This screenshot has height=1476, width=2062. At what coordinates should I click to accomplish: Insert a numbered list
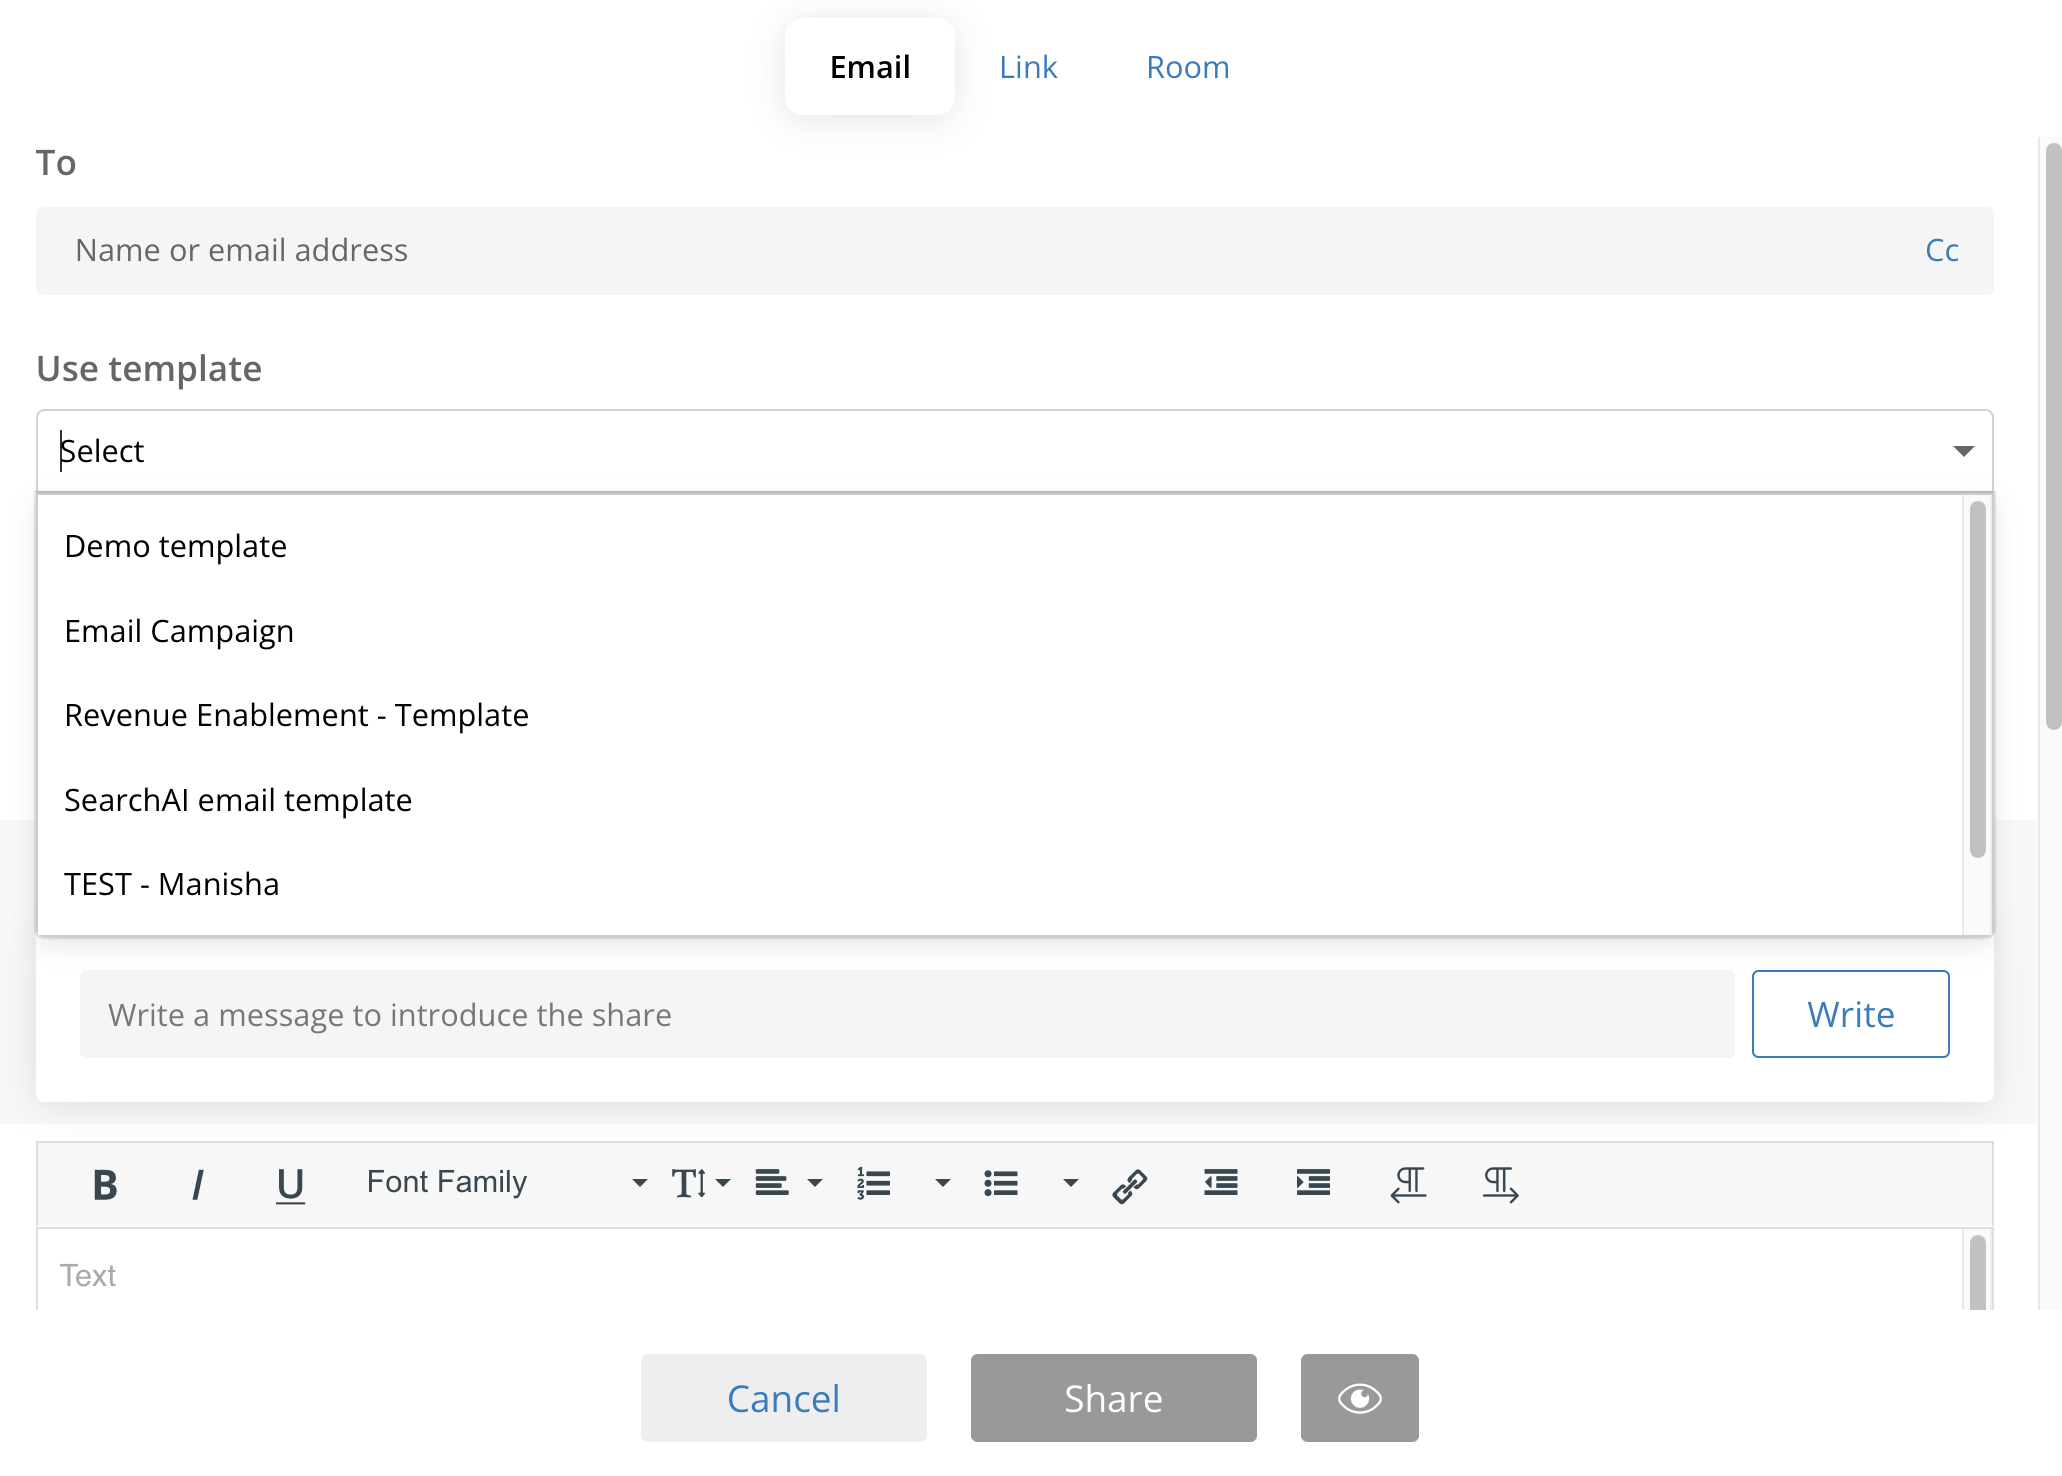[x=873, y=1184]
